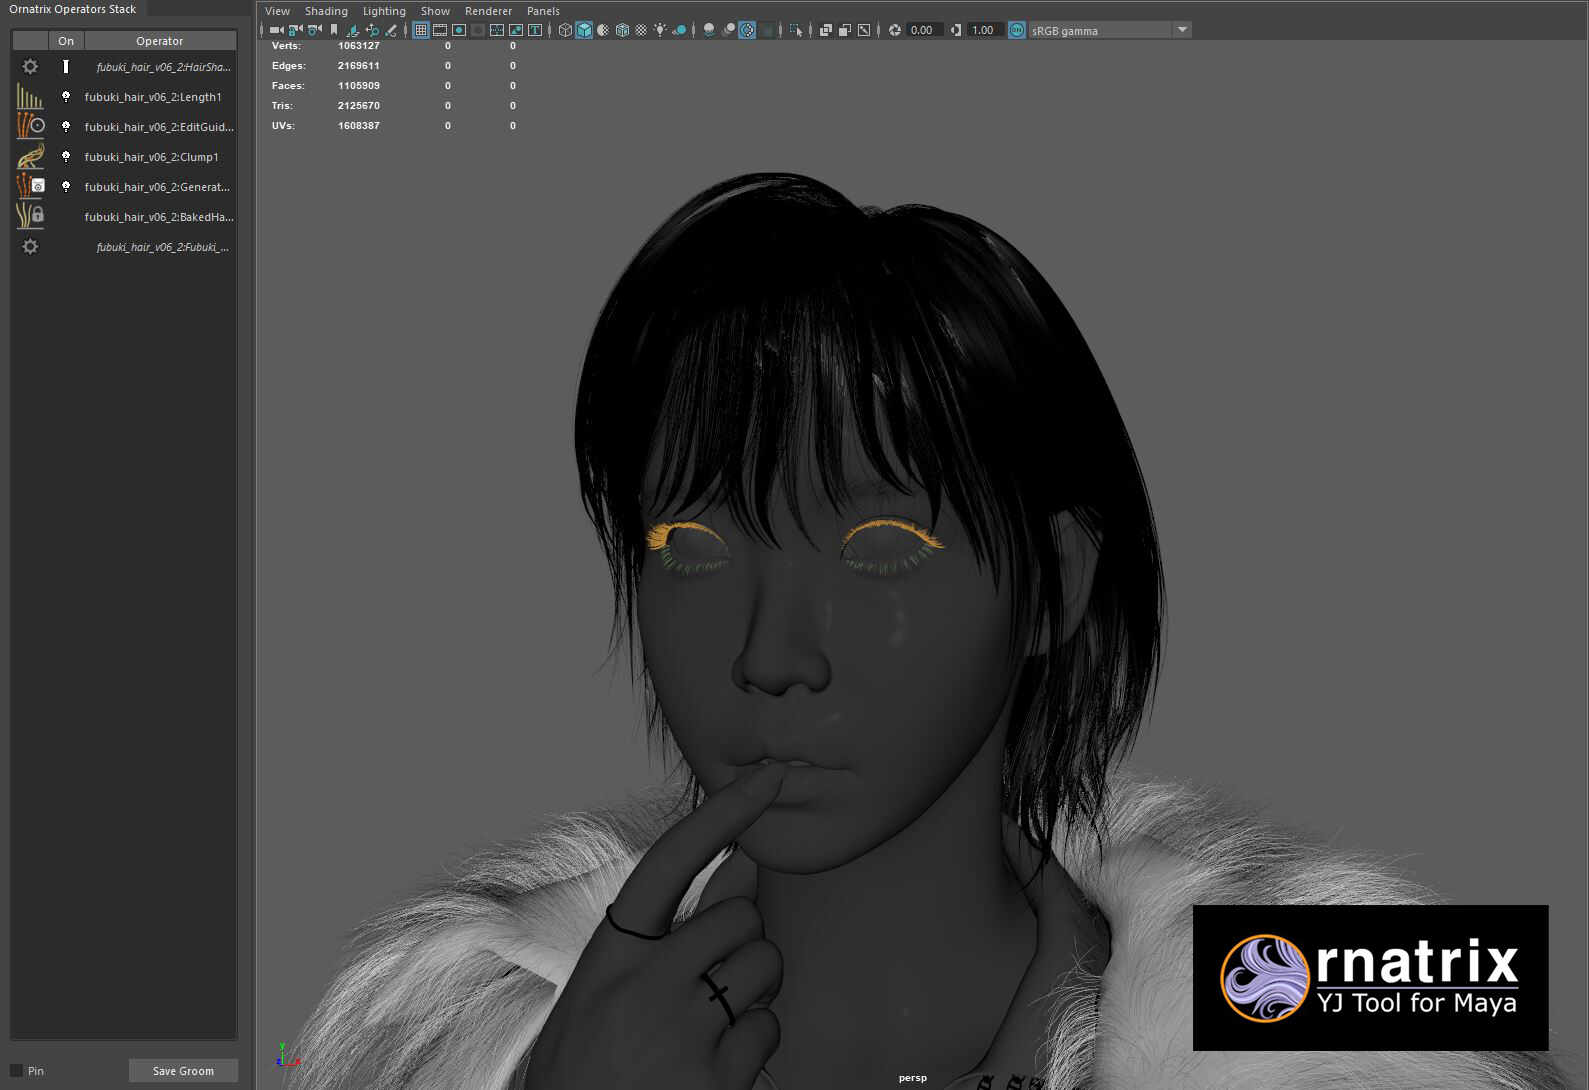
Task: Open the Grease Pencil tool icon
Action: (x=391, y=30)
